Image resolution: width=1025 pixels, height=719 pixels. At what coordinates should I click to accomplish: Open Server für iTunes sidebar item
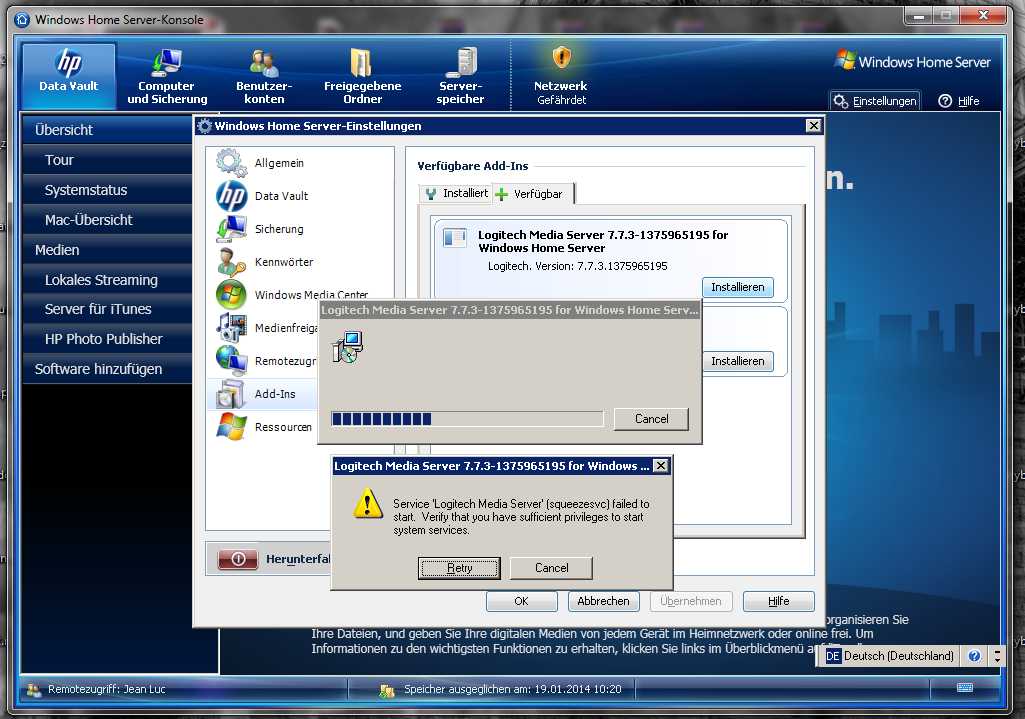98,309
